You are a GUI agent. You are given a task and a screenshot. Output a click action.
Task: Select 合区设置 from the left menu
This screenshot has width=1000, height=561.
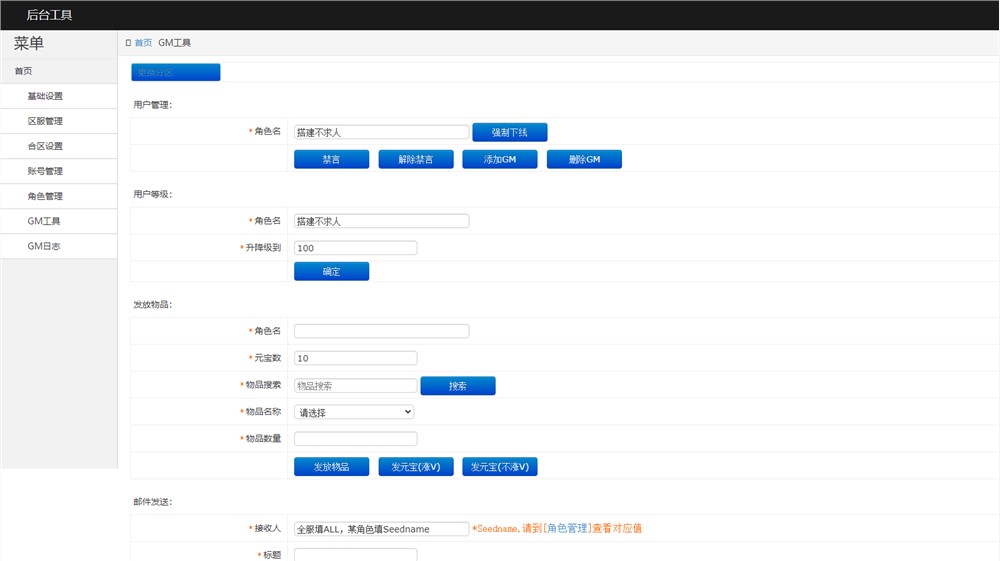[45, 146]
